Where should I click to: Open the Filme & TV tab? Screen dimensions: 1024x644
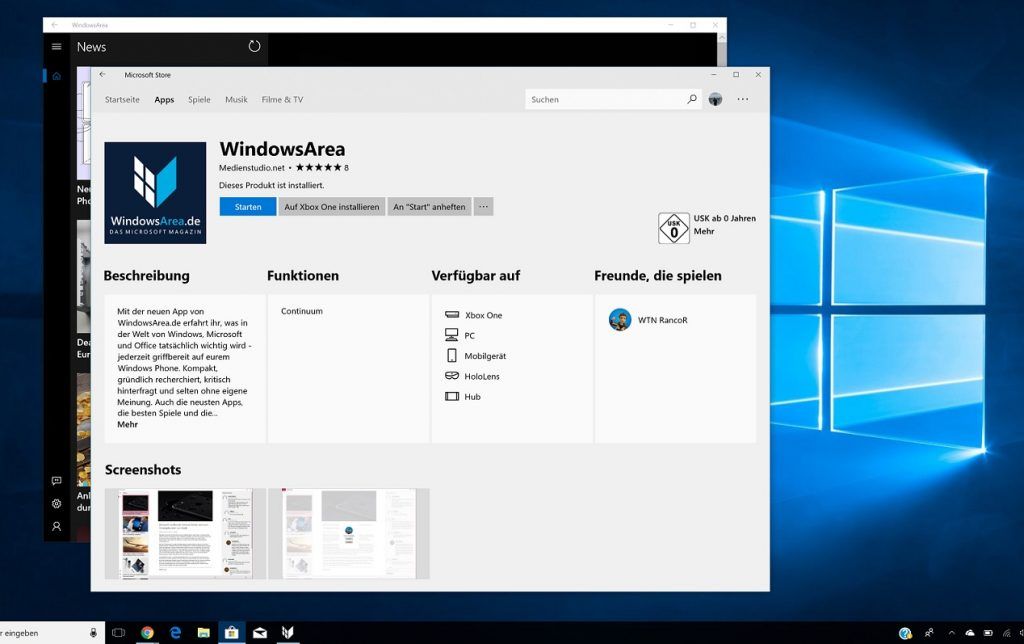282,100
